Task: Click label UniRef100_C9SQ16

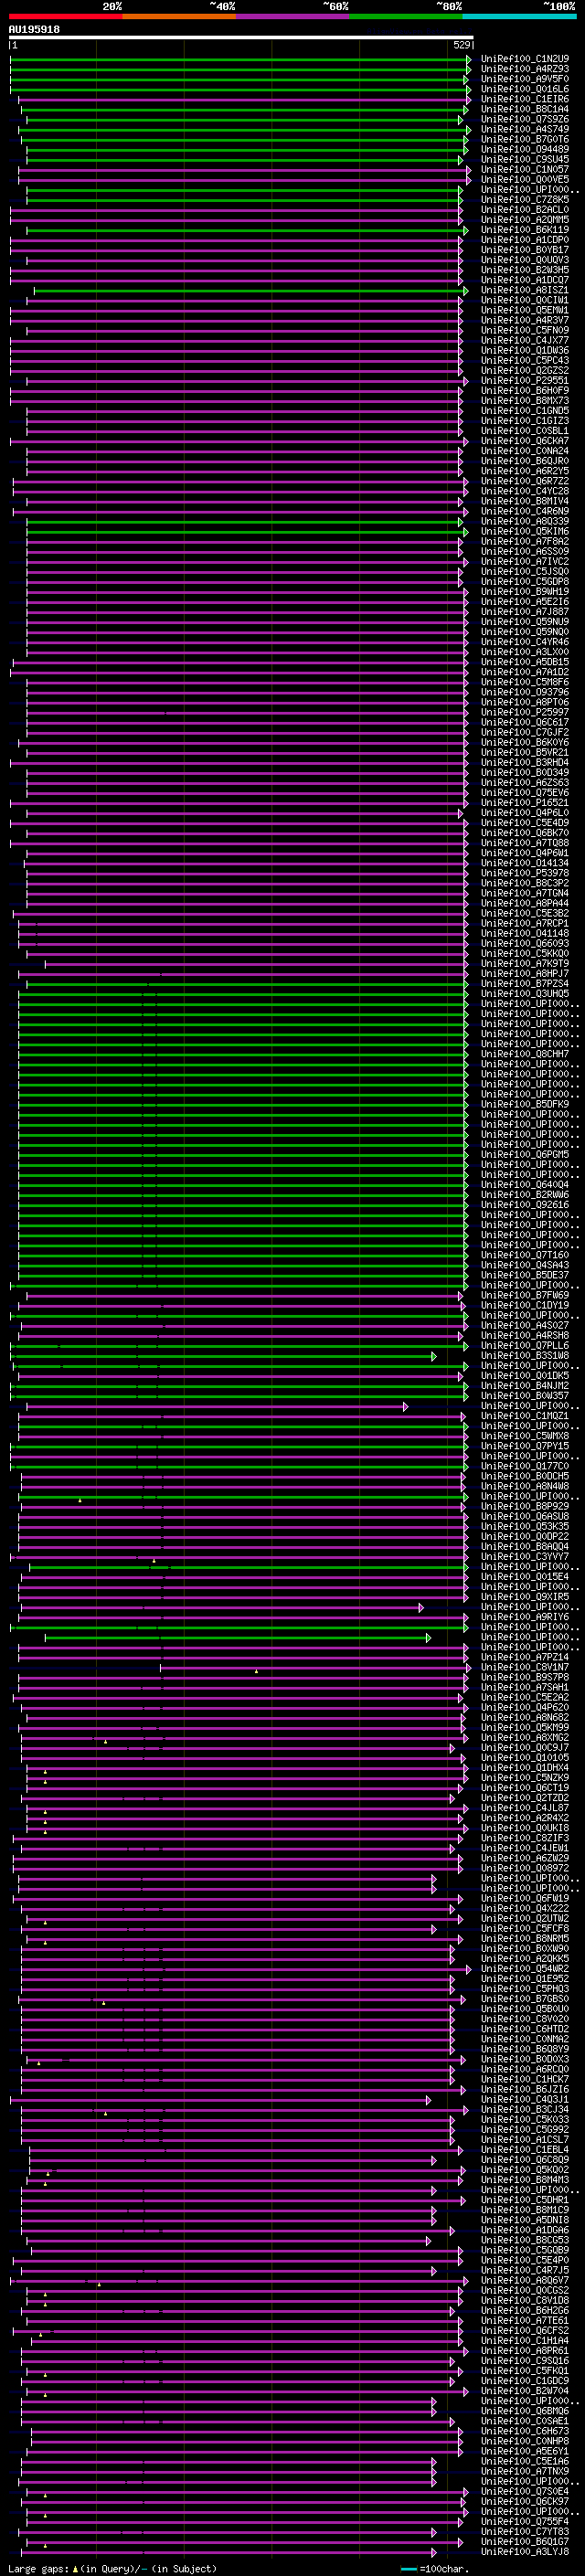Action: click(x=525, y=2360)
